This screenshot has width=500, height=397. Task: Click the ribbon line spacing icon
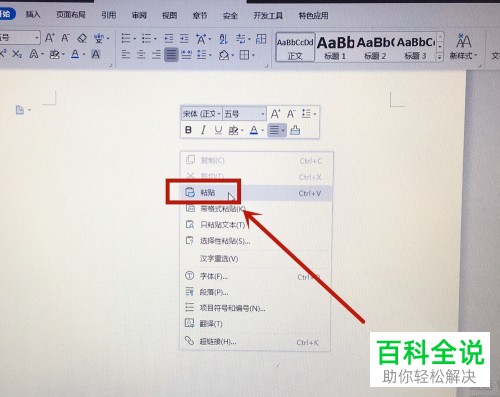pos(202,54)
